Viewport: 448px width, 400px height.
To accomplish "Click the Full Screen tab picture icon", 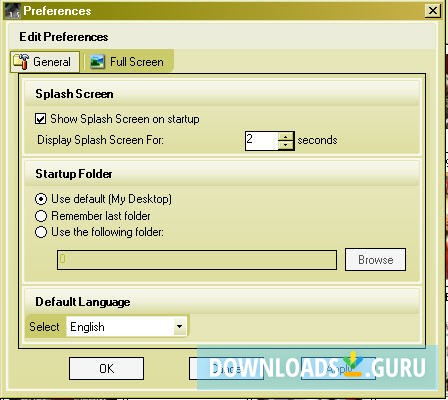I will pos(97,62).
